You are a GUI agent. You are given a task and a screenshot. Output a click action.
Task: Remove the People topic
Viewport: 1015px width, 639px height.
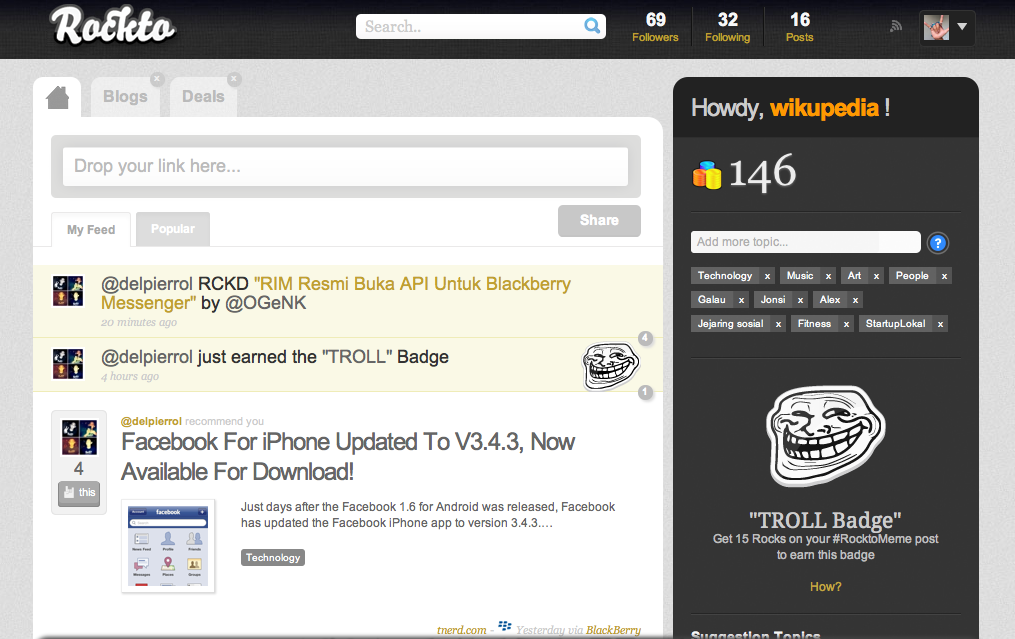(944, 276)
